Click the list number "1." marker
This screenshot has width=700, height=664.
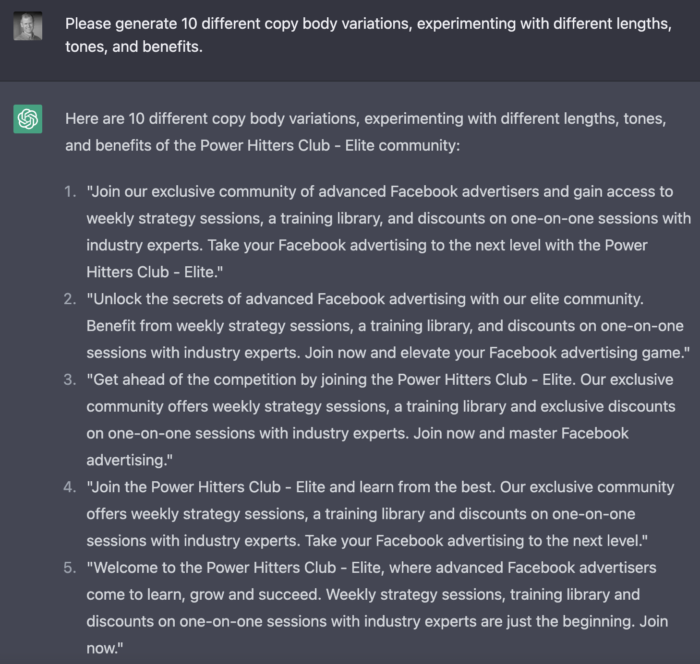coord(70,192)
